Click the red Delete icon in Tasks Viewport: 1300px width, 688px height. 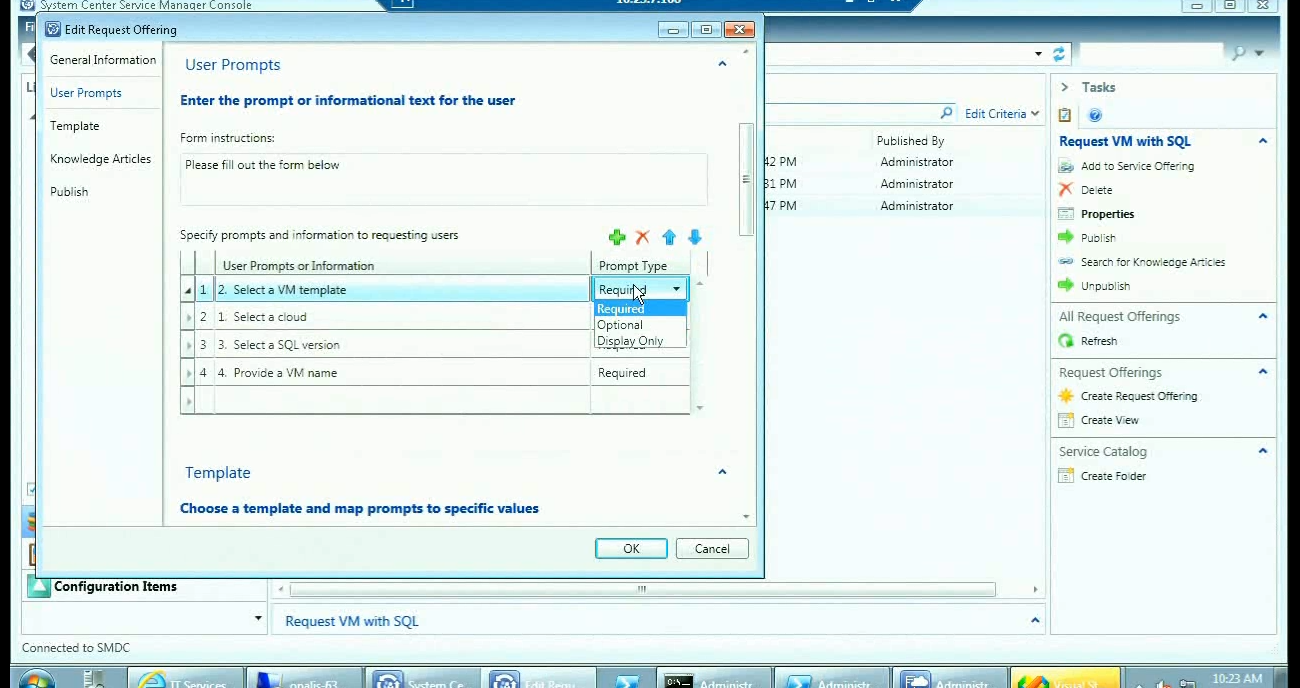pos(1066,190)
